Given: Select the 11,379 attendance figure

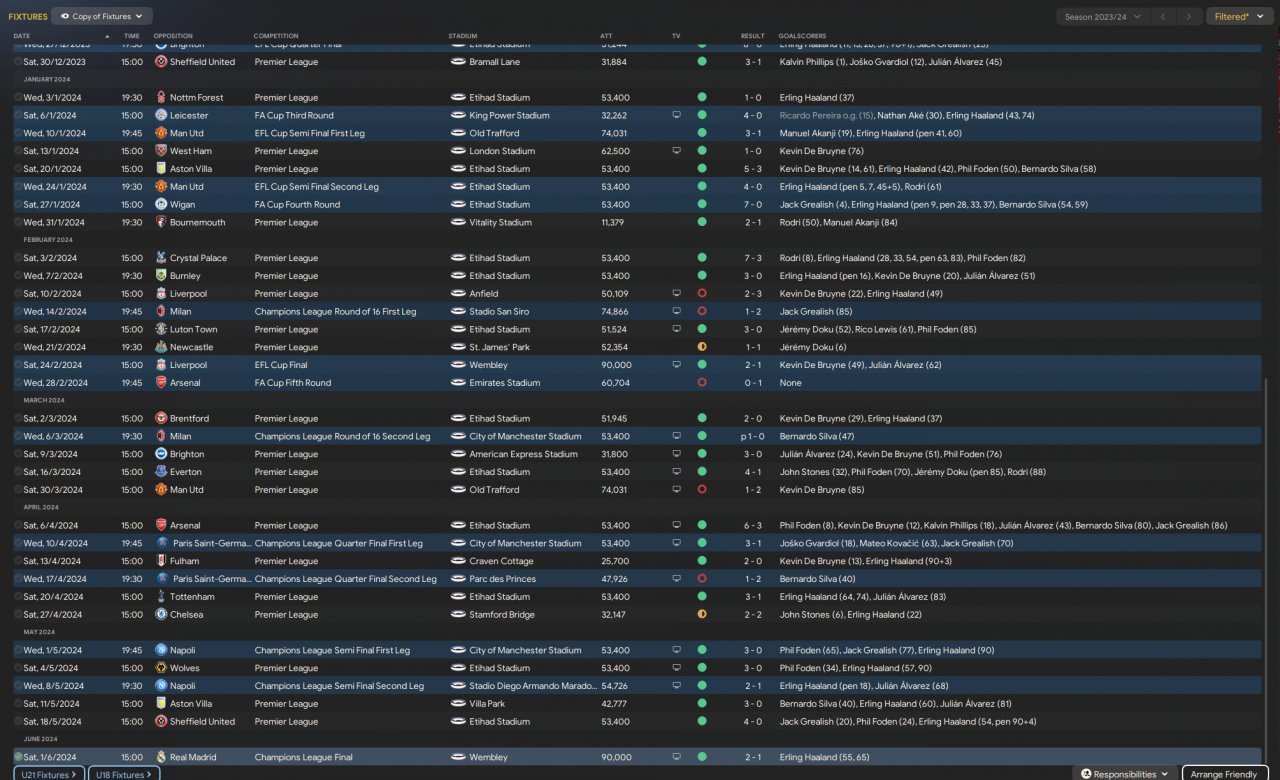Looking at the screenshot, I should point(615,223).
